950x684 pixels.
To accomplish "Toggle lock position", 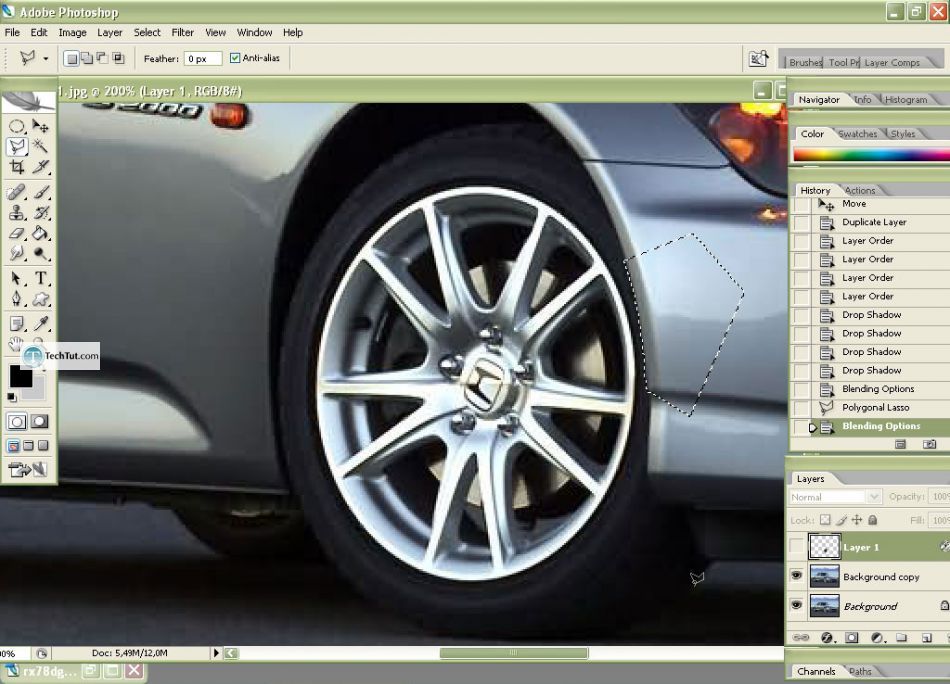I will coord(857,520).
